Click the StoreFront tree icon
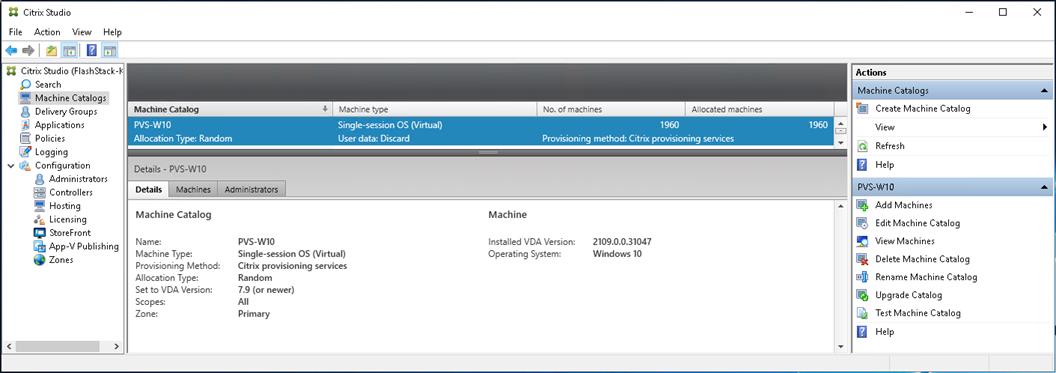Viewport: 1056px width, 373px height. (x=39, y=232)
